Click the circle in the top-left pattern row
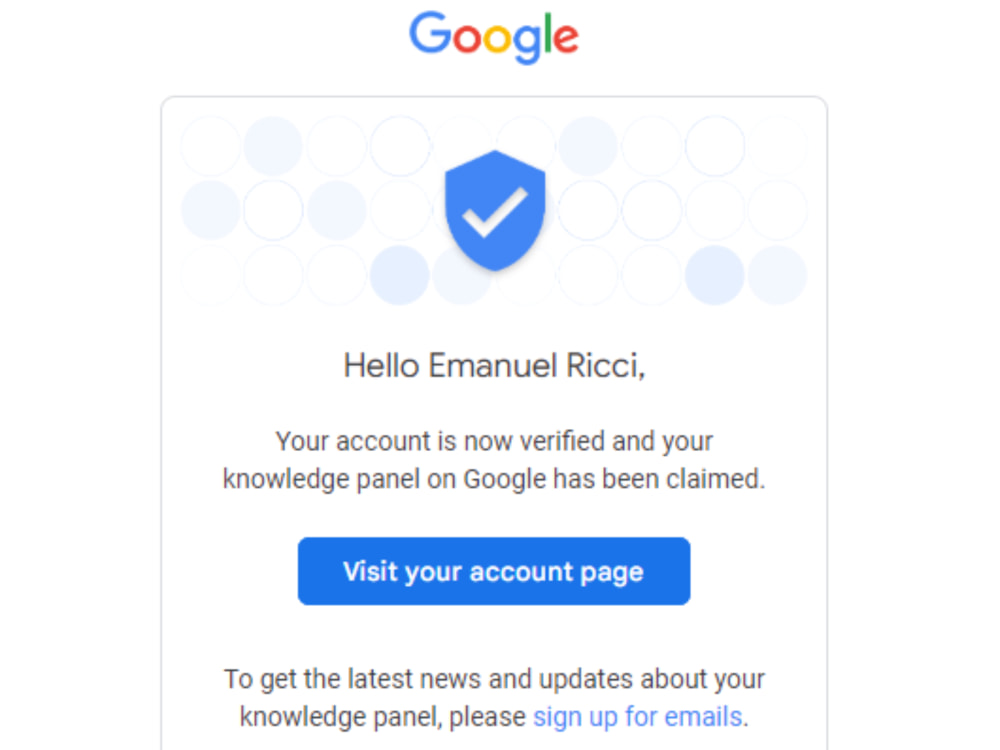Screen dimensions: 1000x750 [210, 143]
